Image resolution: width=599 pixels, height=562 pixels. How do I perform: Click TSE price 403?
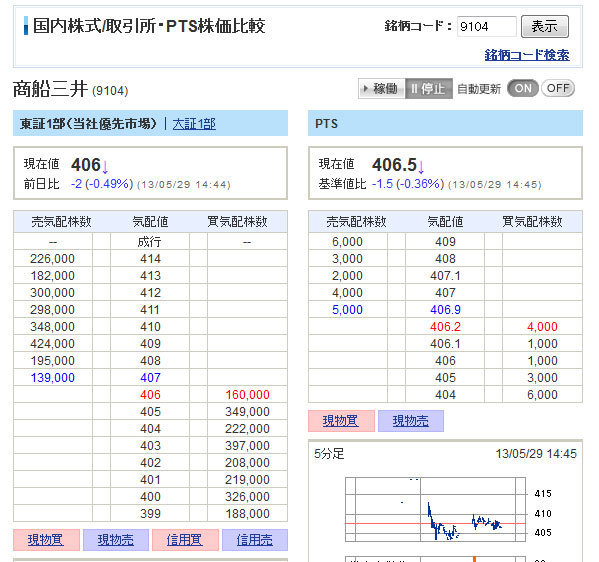point(150,445)
